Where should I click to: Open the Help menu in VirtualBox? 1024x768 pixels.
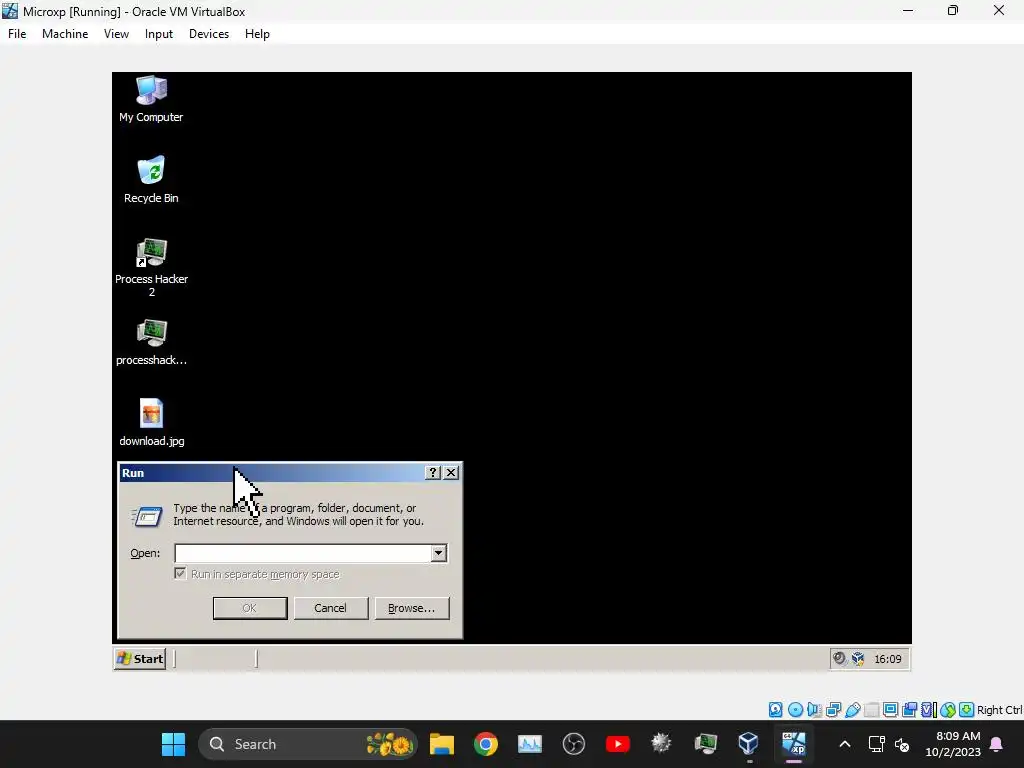pos(257,34)
